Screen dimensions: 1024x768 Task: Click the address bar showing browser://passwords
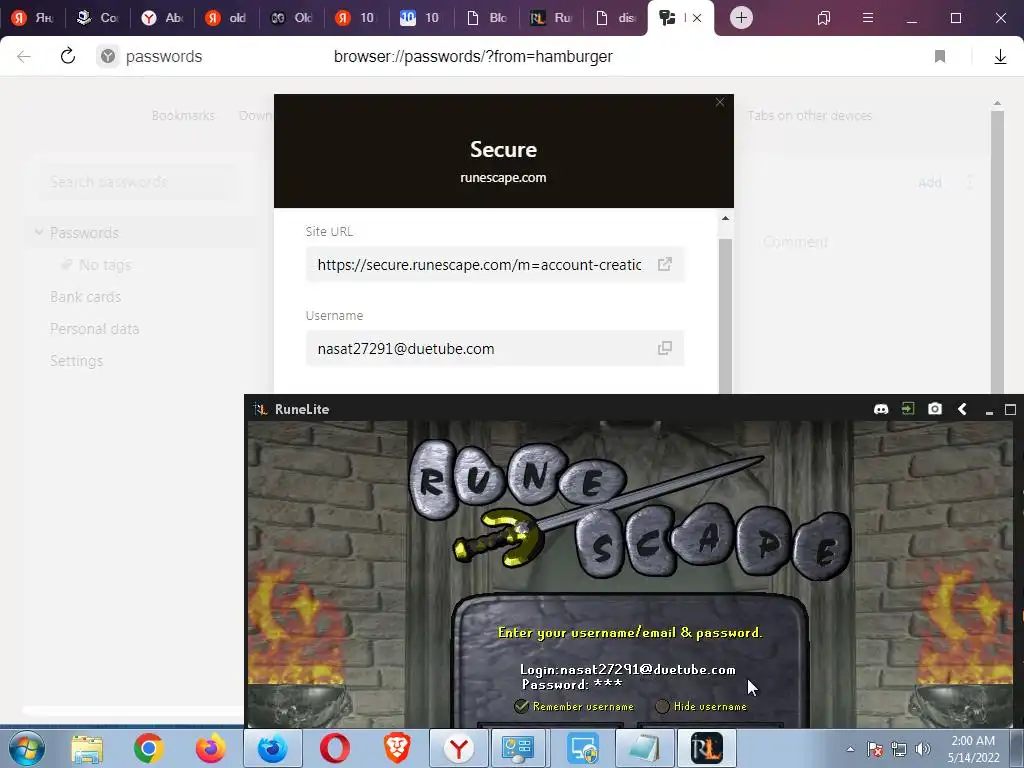(x=473, y=57)
